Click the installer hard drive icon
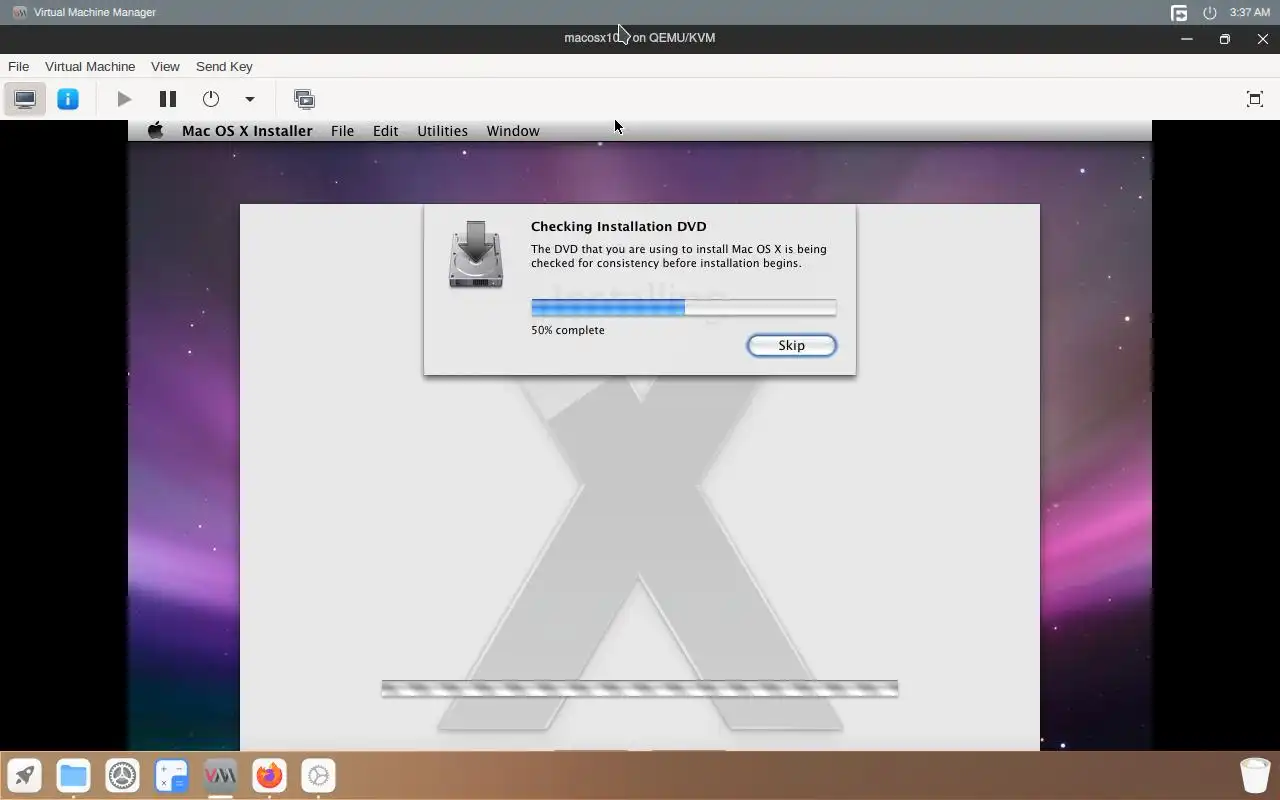The width and height of the screenshot is (1280, 800). click(x=476, y=254)
